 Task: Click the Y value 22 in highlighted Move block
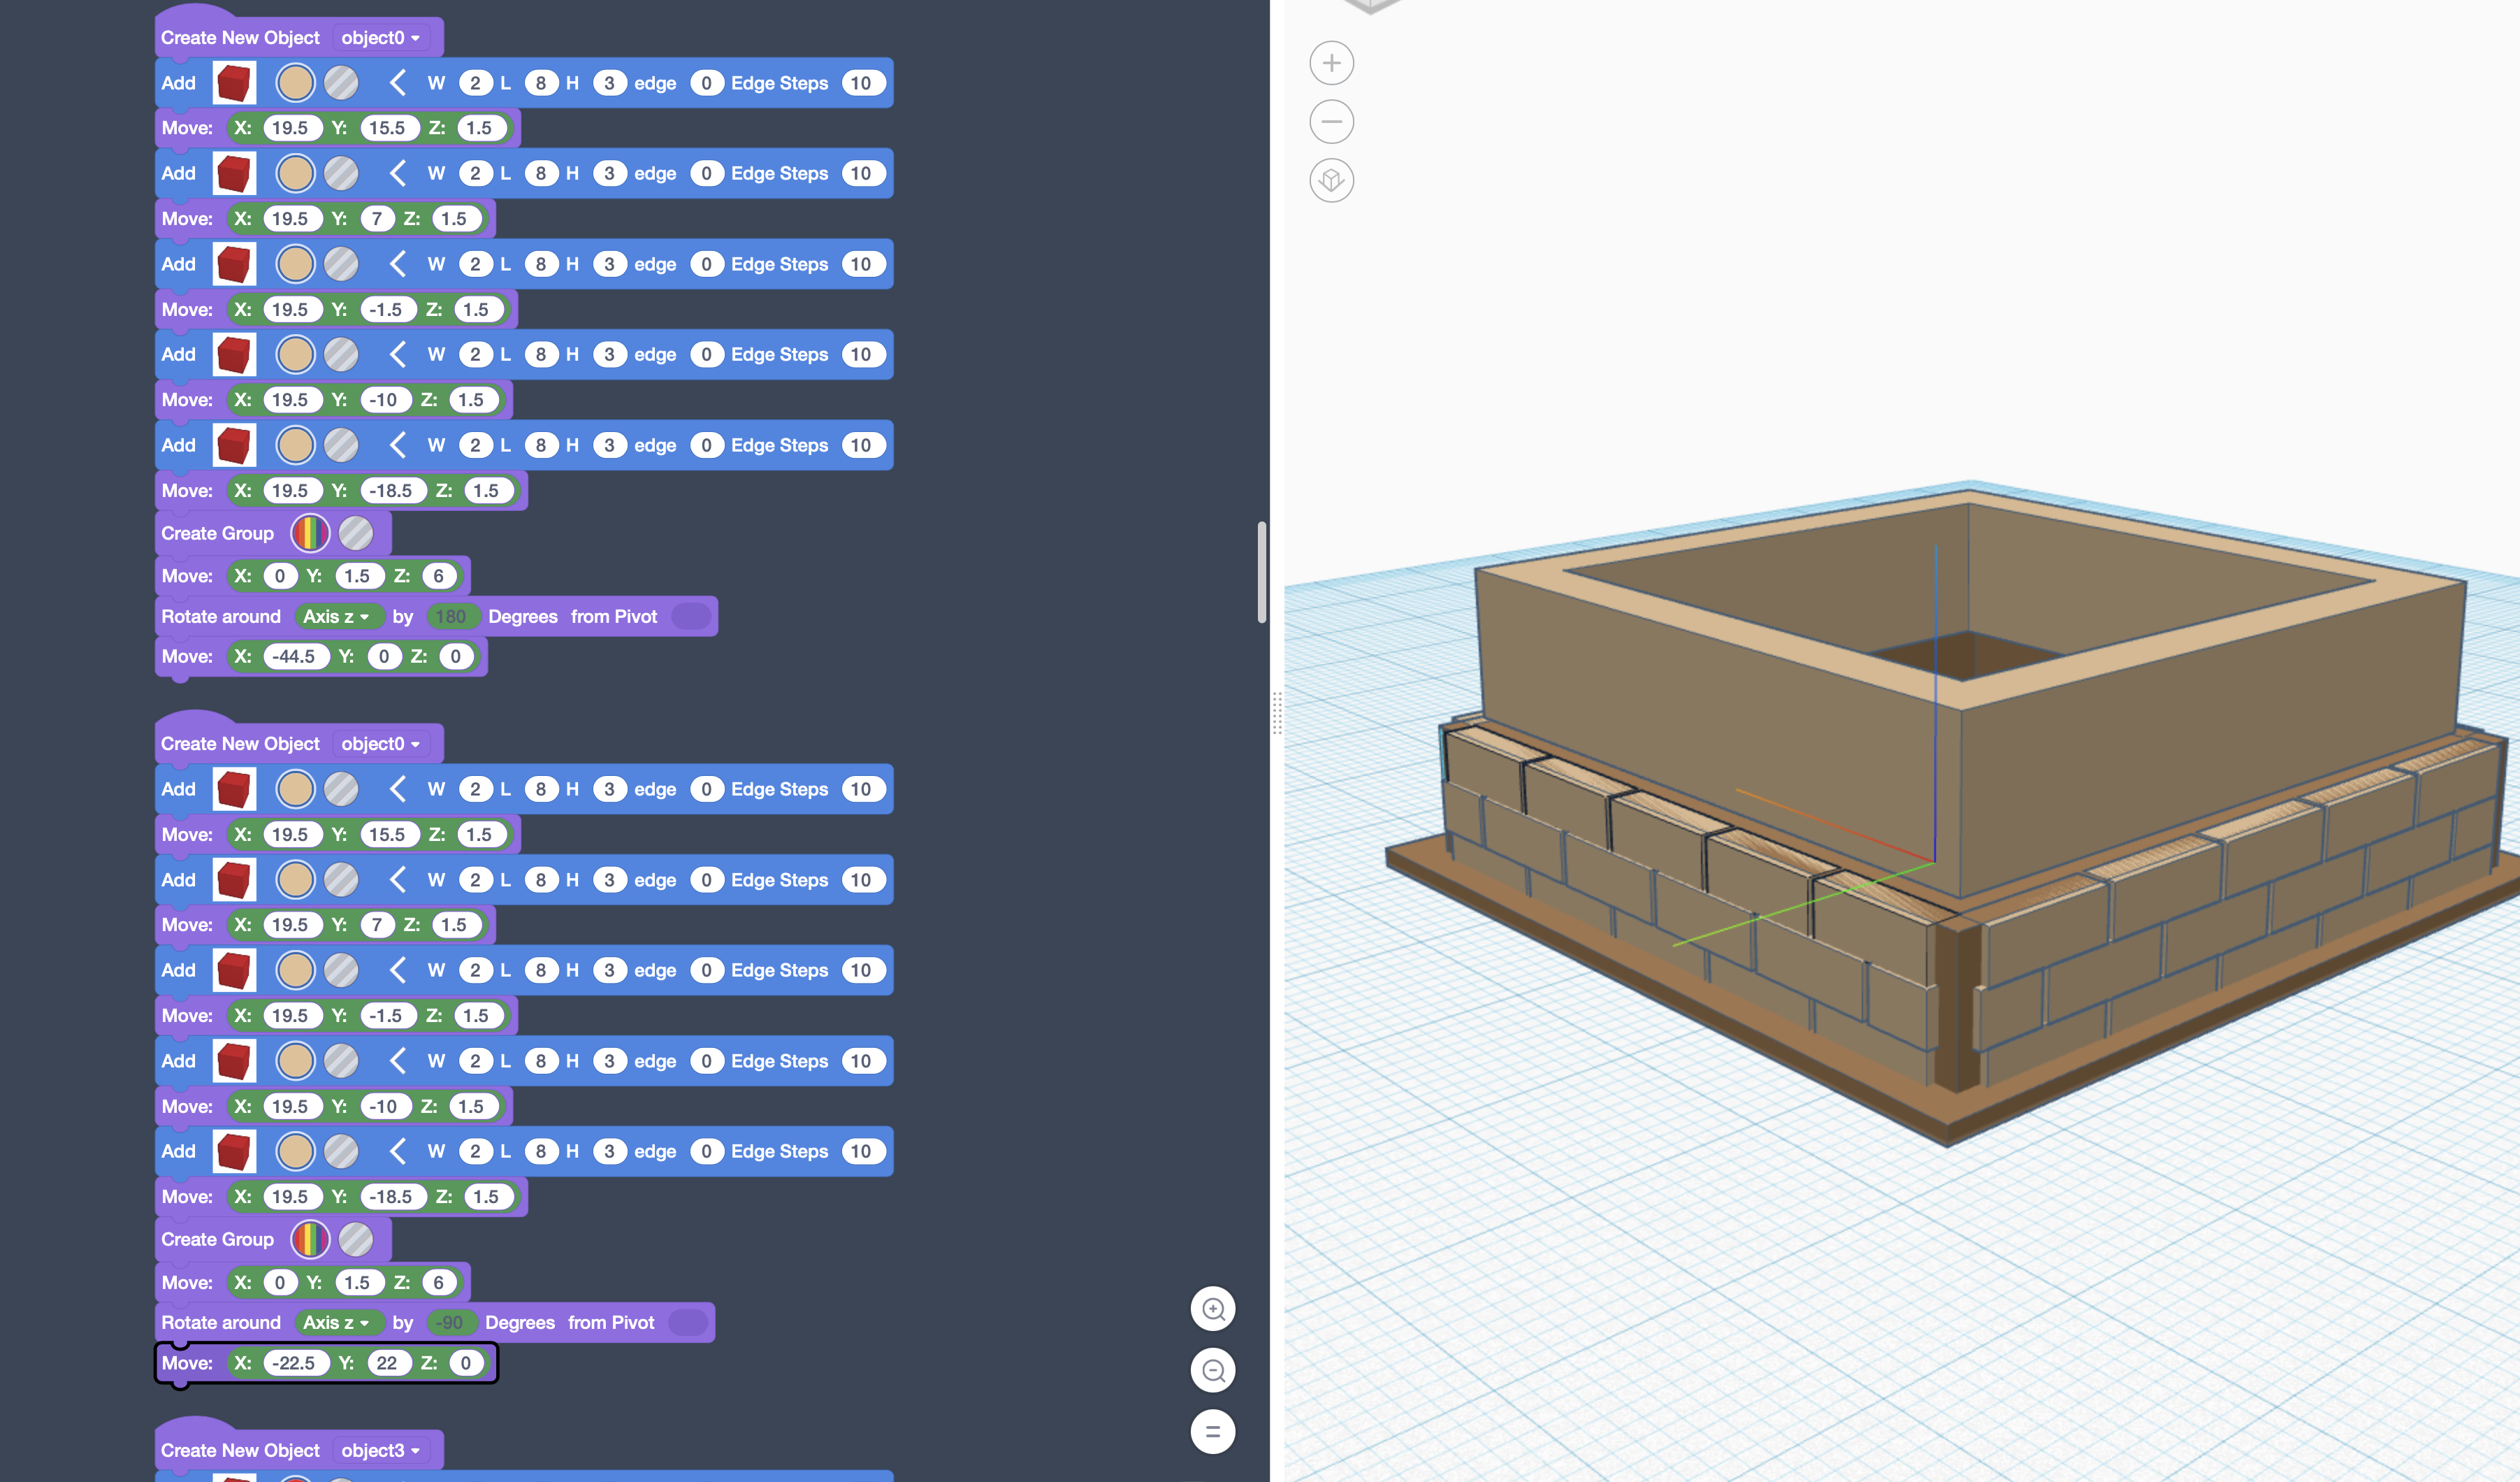(x=386, y=1363)
